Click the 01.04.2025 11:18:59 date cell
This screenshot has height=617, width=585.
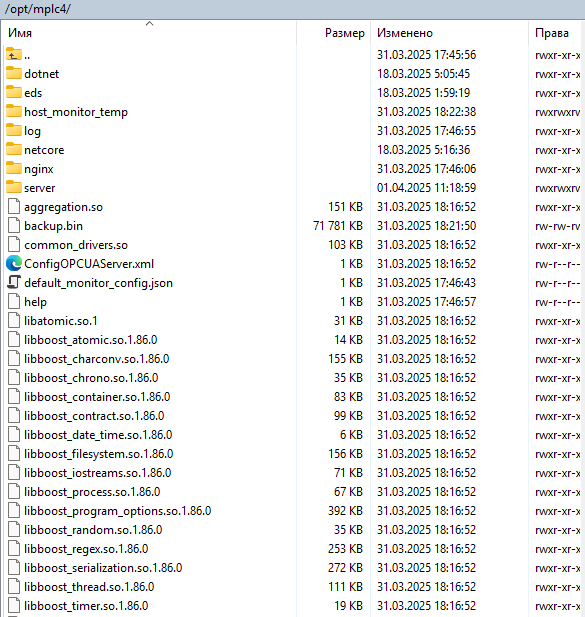pos(426,188)
